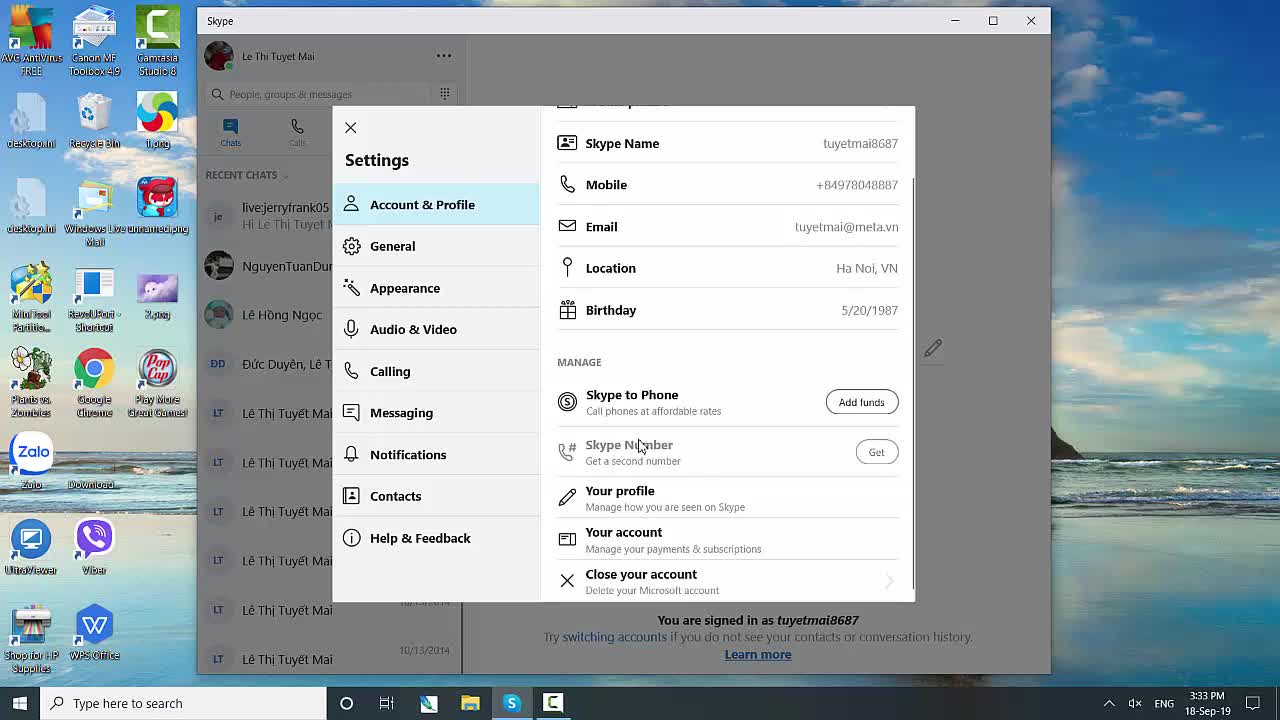Click the Get button for Skype Number
This screenshot has width=1280, height=720.
(x=876, y=452)
